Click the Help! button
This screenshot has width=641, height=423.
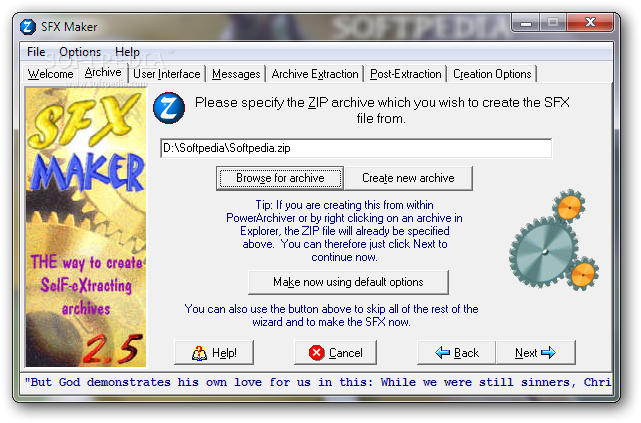point(214,353)
